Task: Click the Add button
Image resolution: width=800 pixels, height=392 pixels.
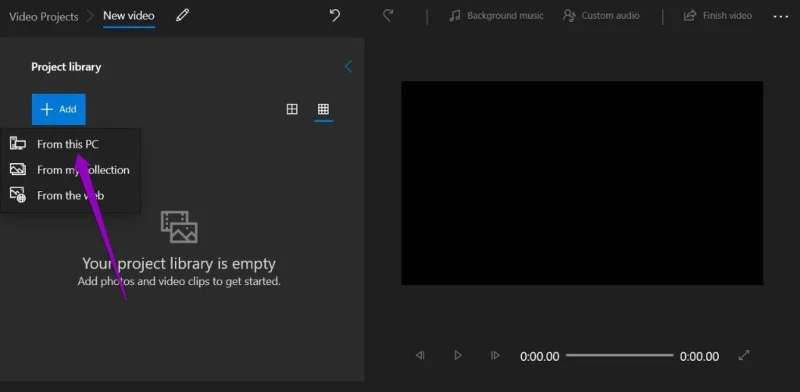Action: pyautogui.click(x=59, y=109)
